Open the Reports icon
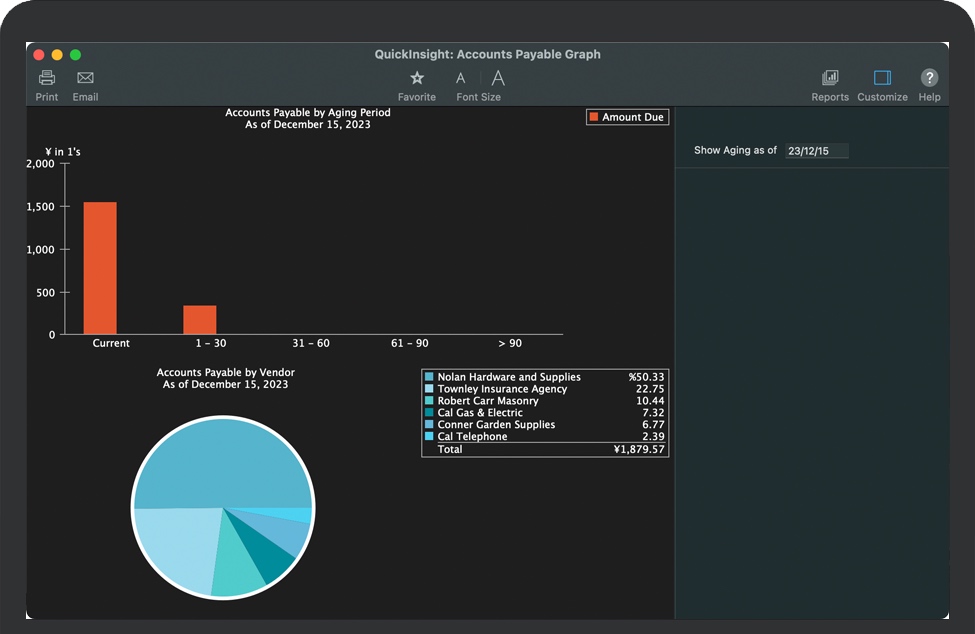 pos(830,78)
